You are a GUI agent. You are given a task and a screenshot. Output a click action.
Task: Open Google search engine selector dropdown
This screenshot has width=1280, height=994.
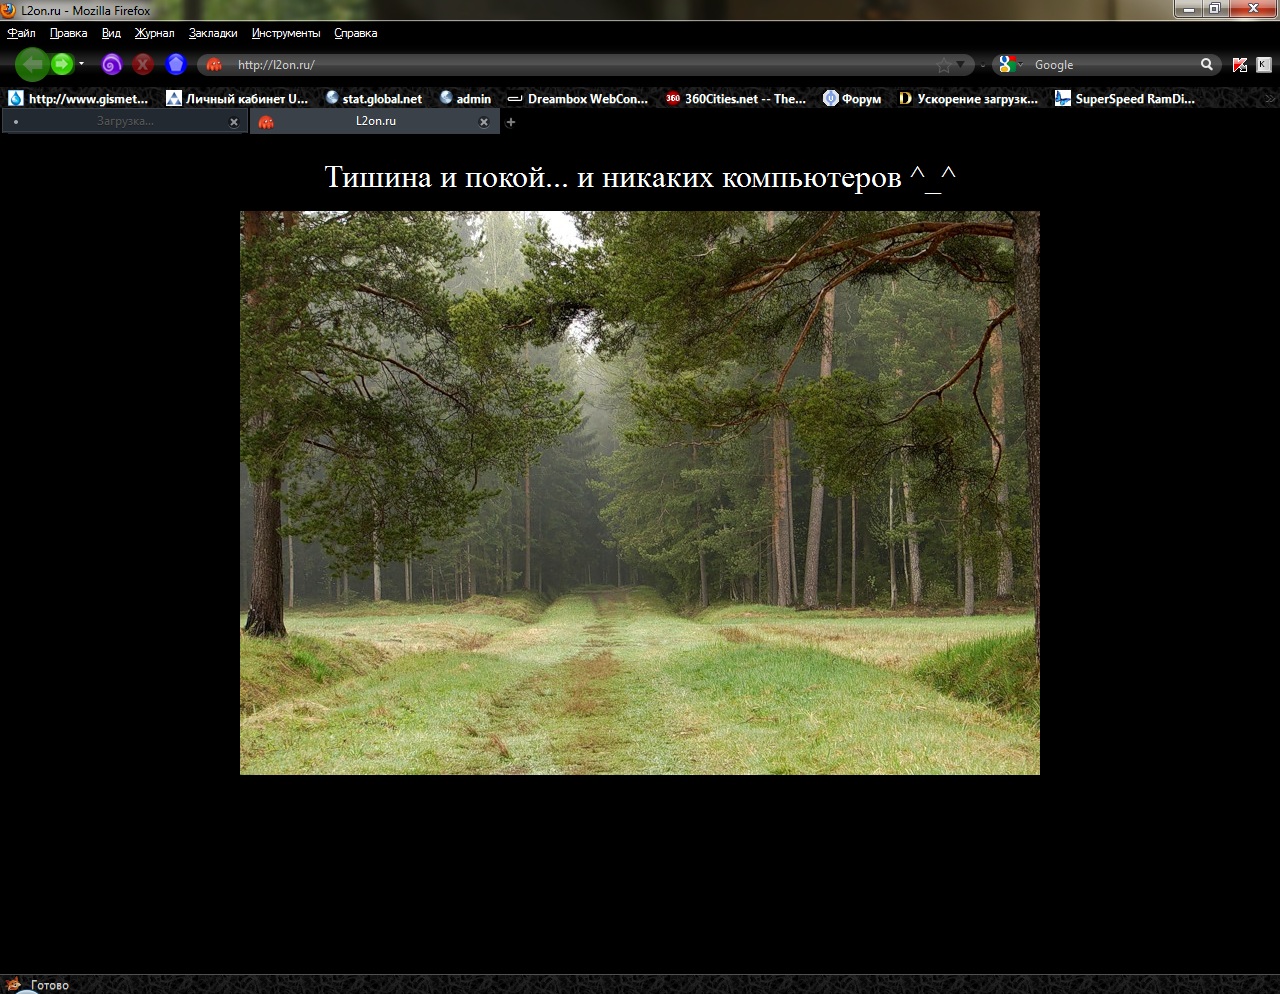[x=1010, y=65]
